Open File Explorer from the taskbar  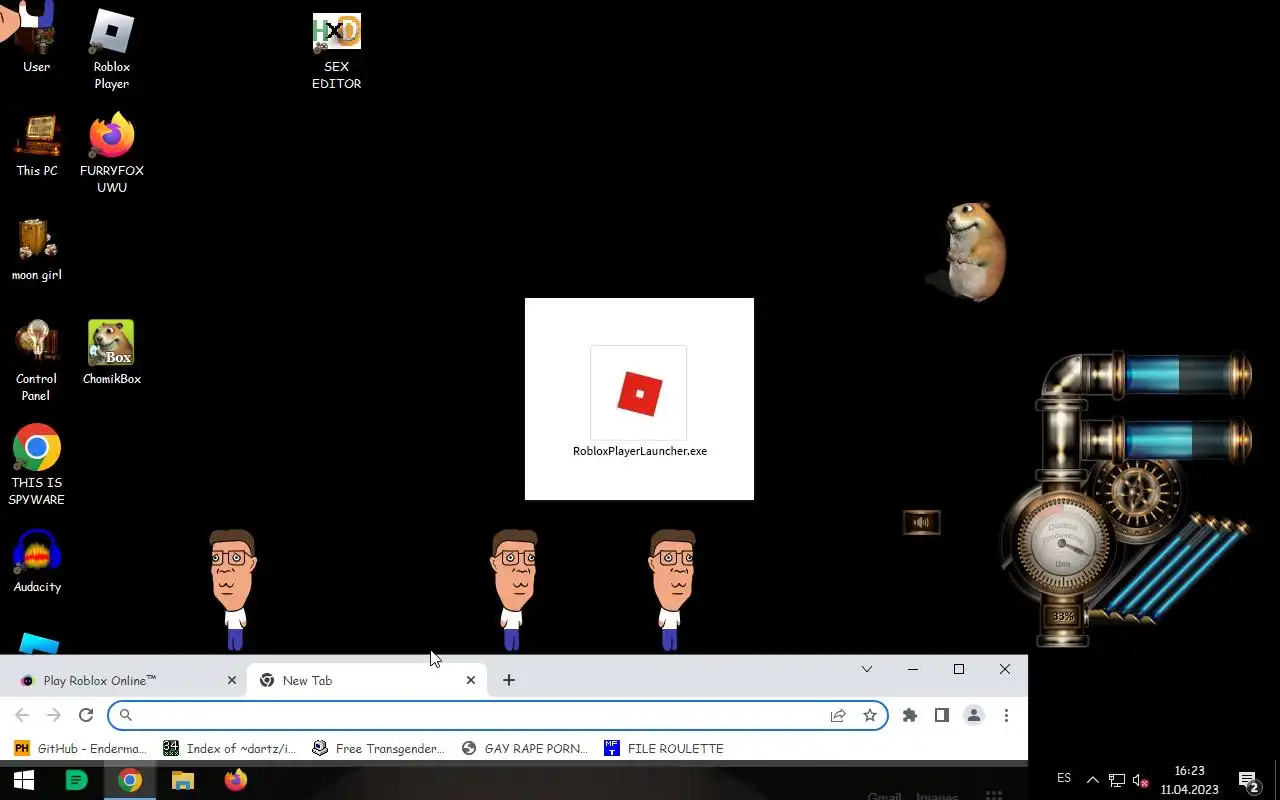[183, 780]
